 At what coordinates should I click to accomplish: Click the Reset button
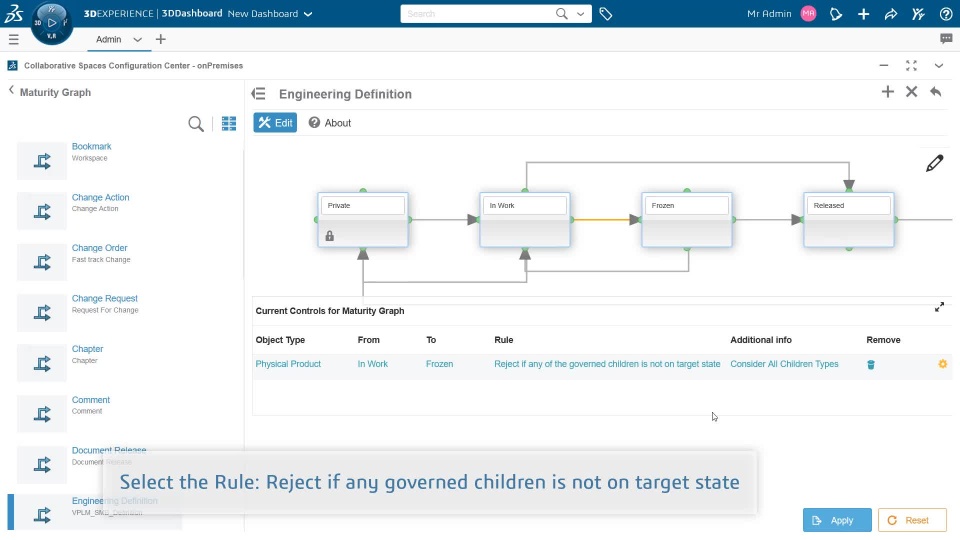pyautogui.click(x=912, y=520)
